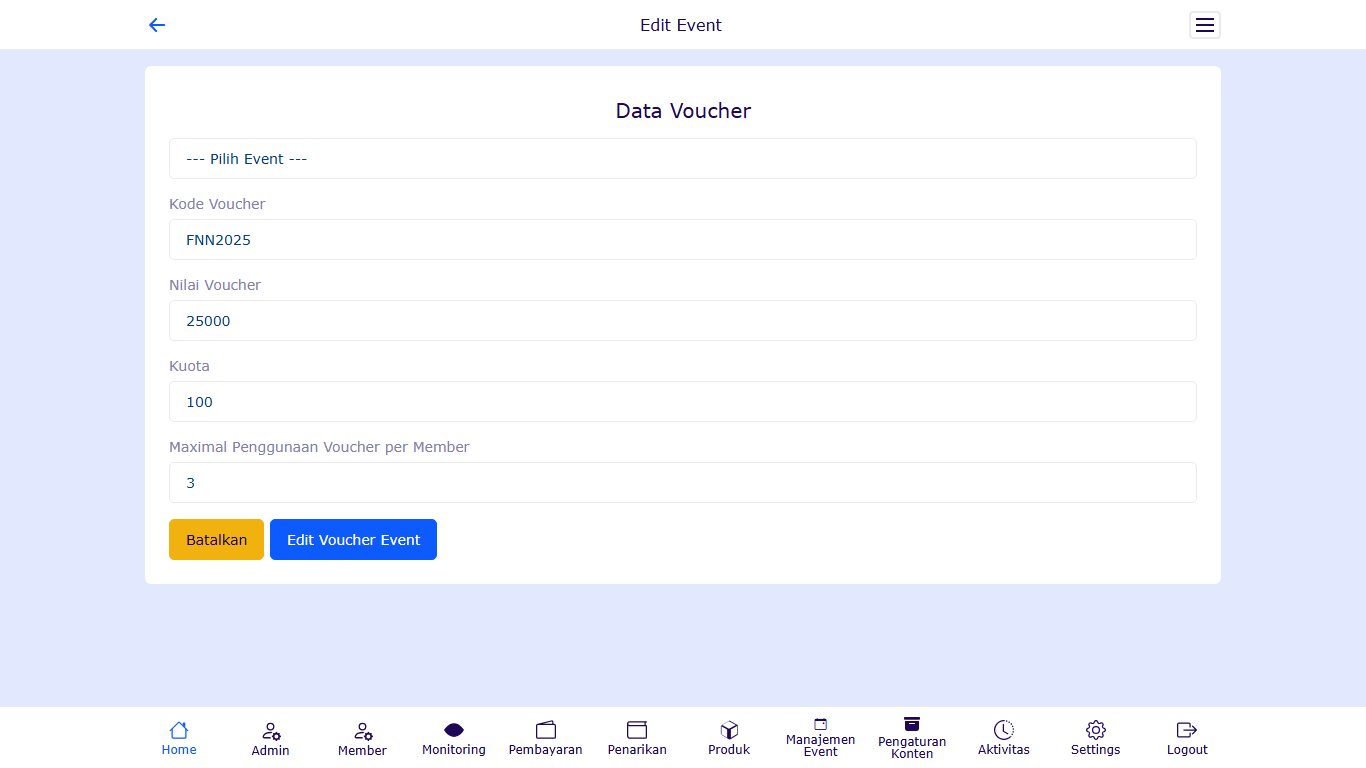Open Monitoring via the eye icon
The height and width of the screenshot is (768, 1366).
coord(454,731)
